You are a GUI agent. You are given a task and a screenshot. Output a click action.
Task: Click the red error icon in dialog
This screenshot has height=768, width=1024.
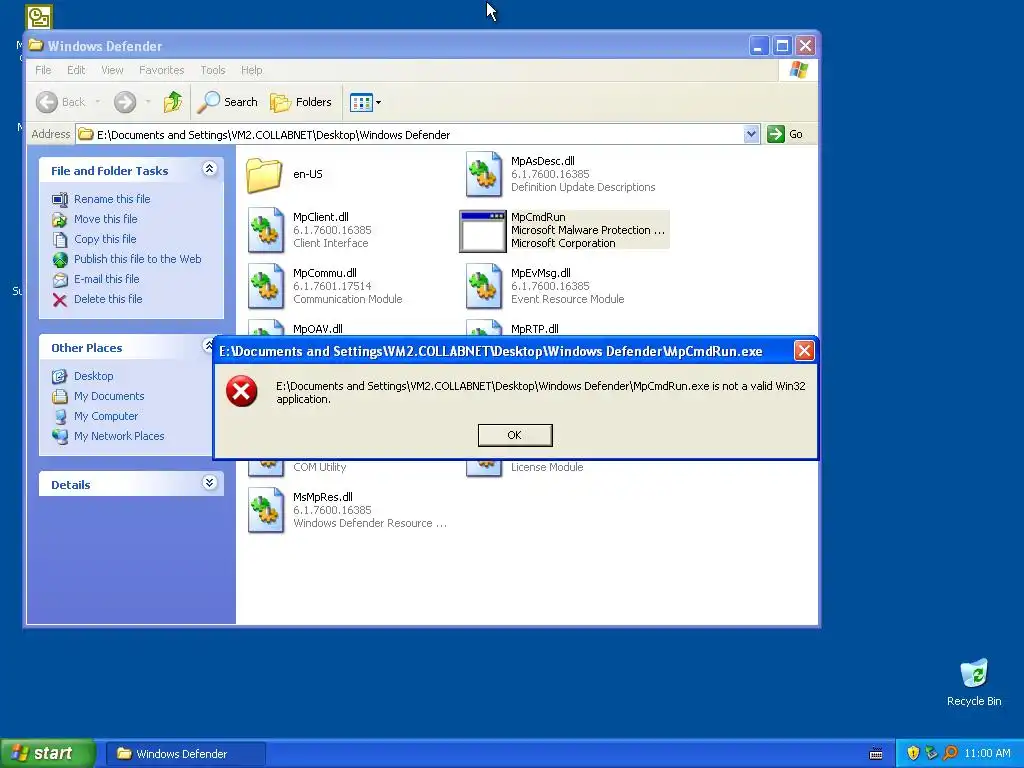click(242, 391)
